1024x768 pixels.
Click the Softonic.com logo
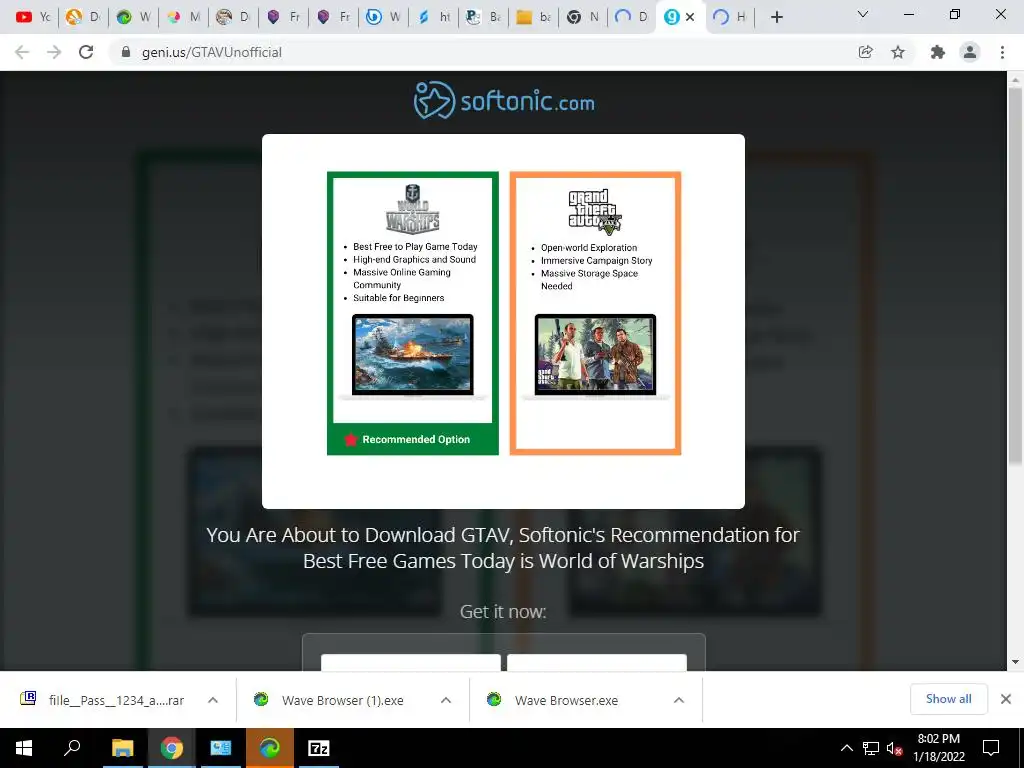point(504,101)
